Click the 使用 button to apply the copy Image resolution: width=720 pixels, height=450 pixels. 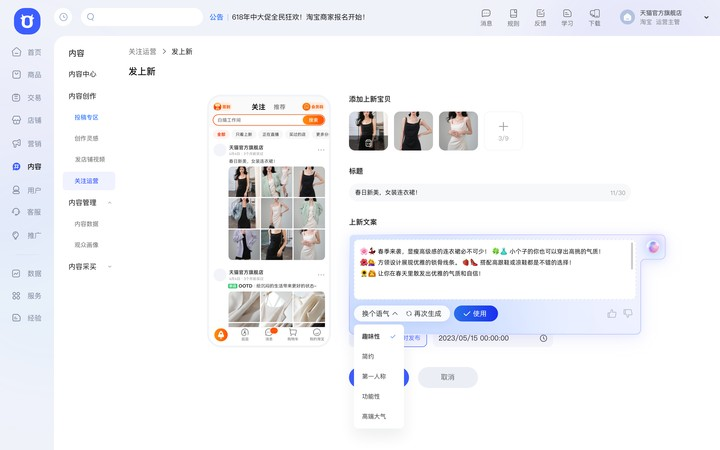475,313
